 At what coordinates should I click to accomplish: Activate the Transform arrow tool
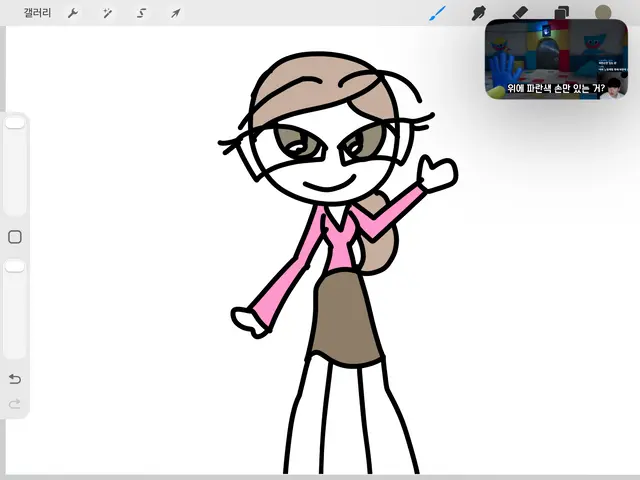176,13
